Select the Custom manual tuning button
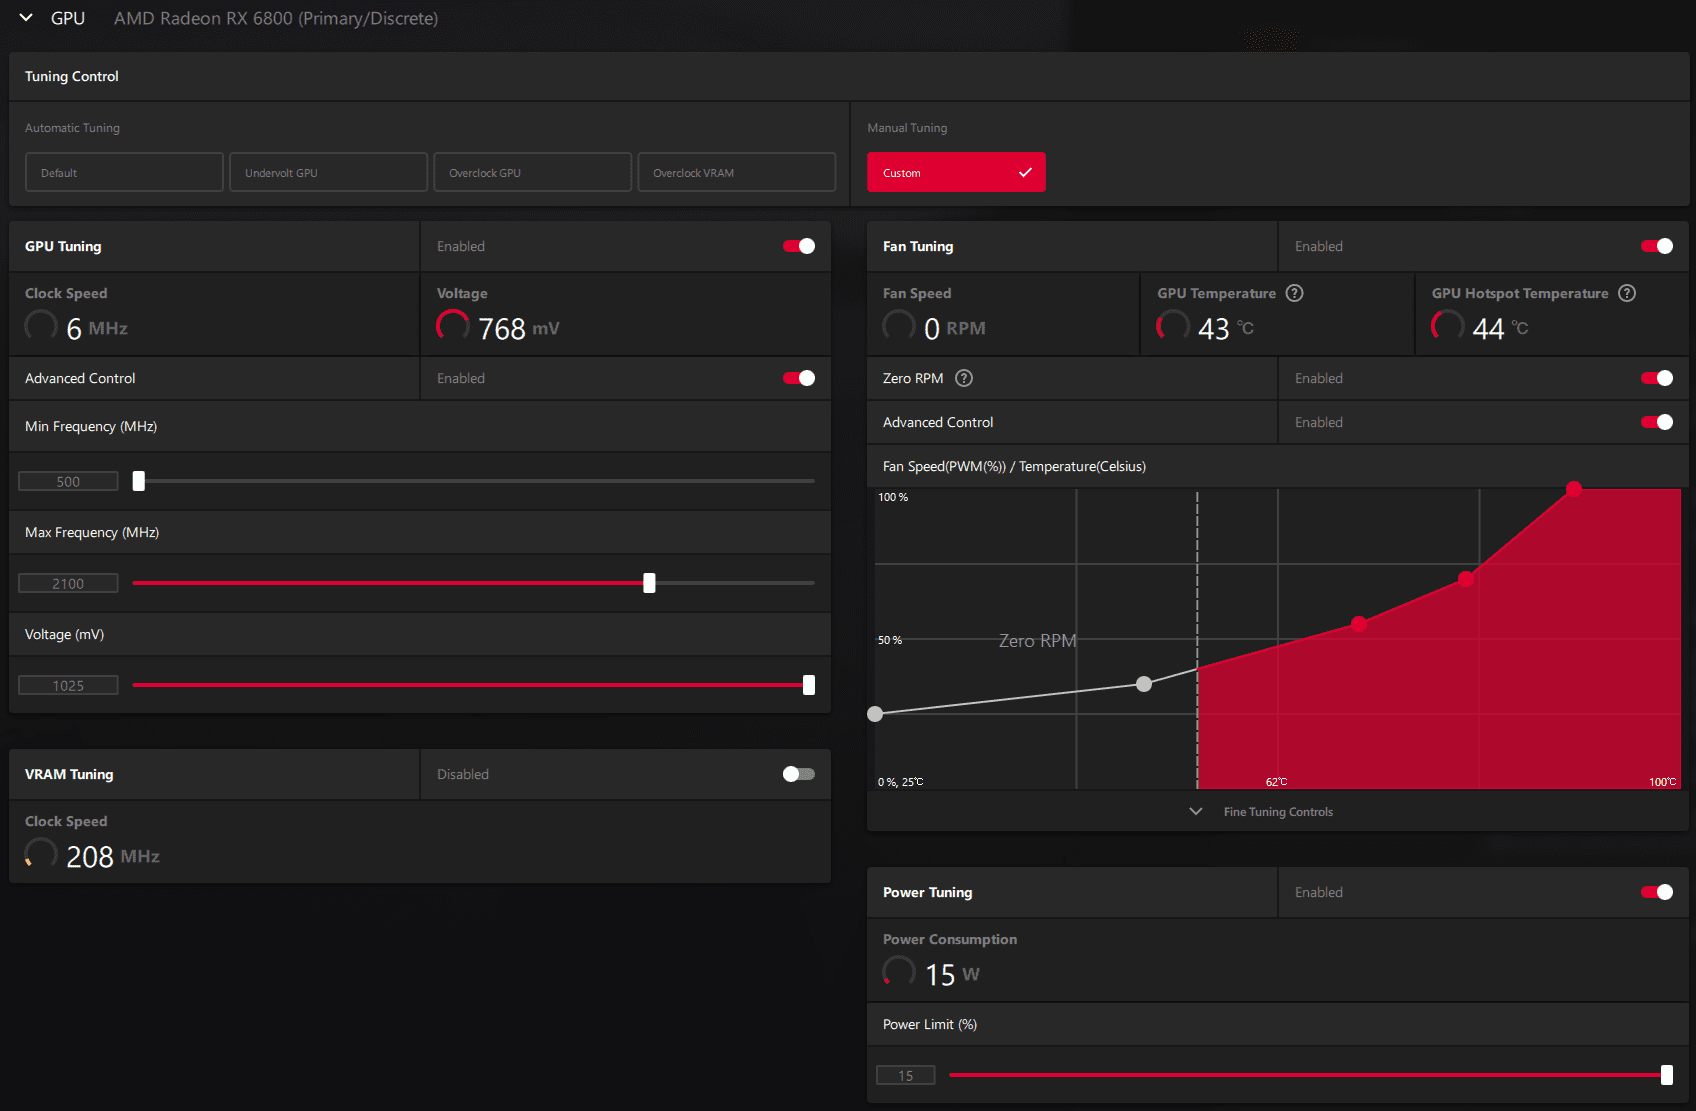 (x=956, y=172)
